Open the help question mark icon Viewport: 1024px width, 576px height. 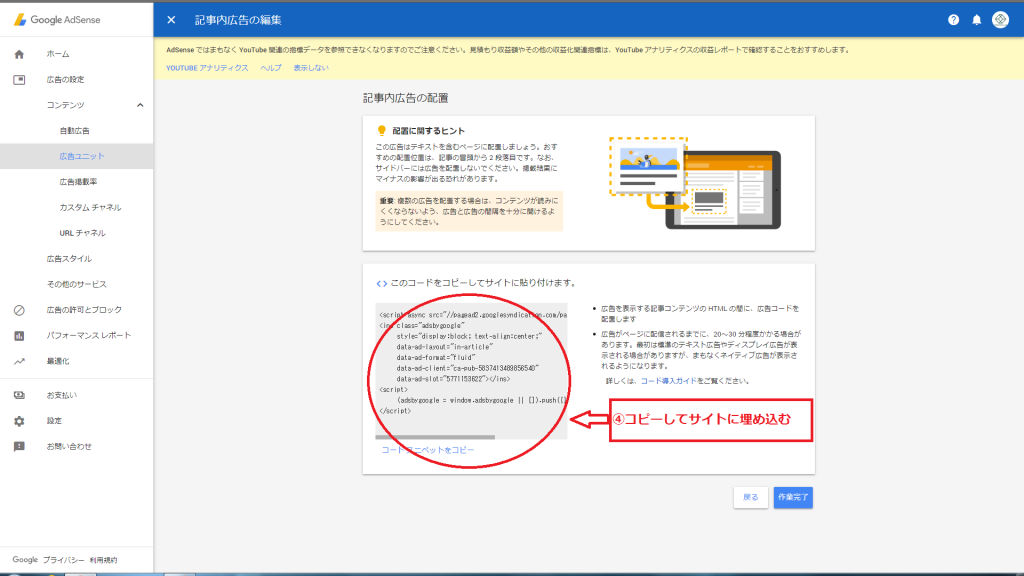[953, 20]
